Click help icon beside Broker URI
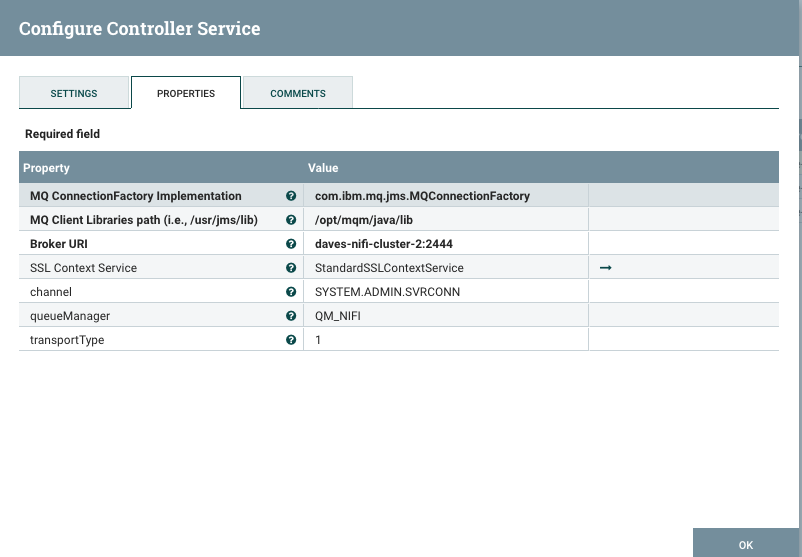This screenshot has height=557, width=802. click(x=291, y=244)
